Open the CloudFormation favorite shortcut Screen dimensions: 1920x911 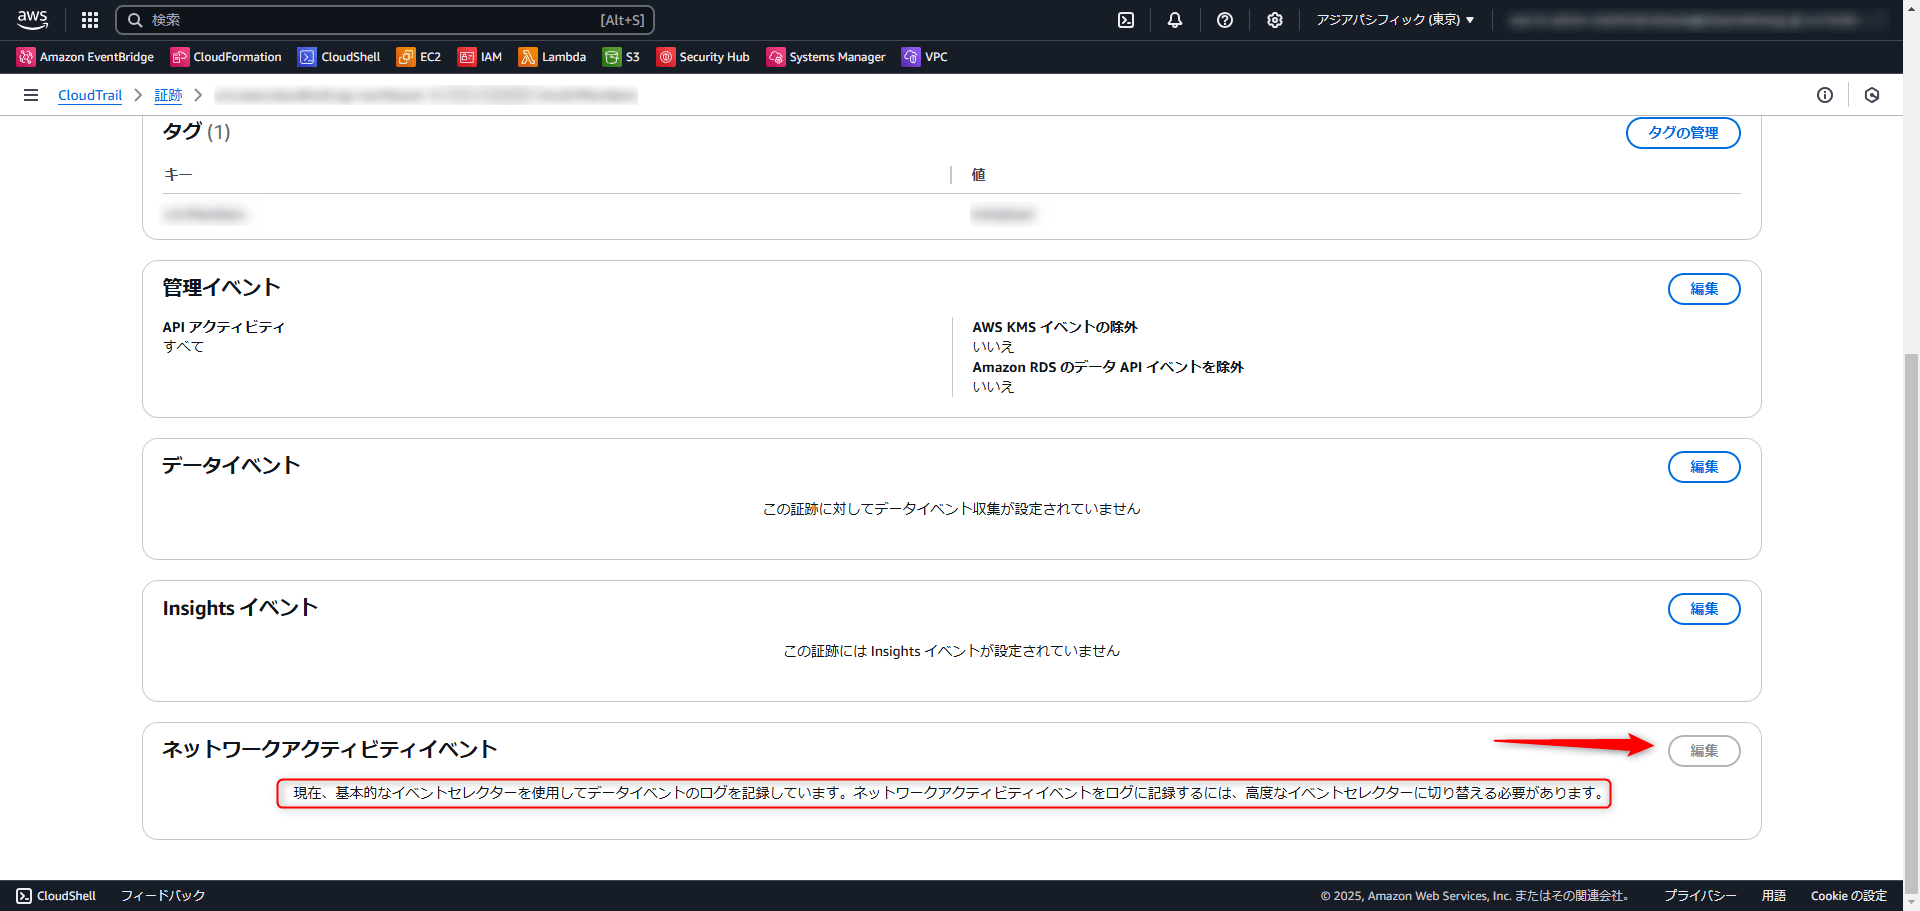(x=227, y=57)
